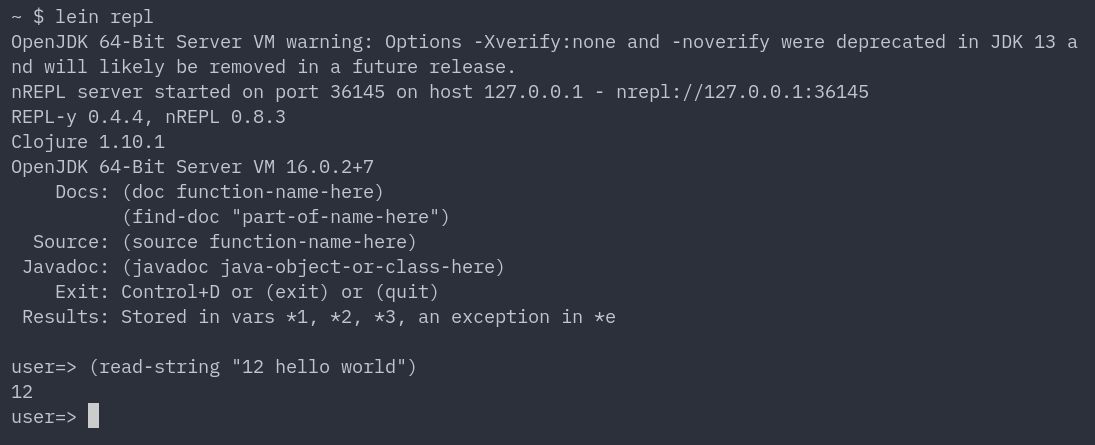Click the (read-string "12 hello world") expression
The width and height of the screenshot is (1095, 445).
[253, 367]
